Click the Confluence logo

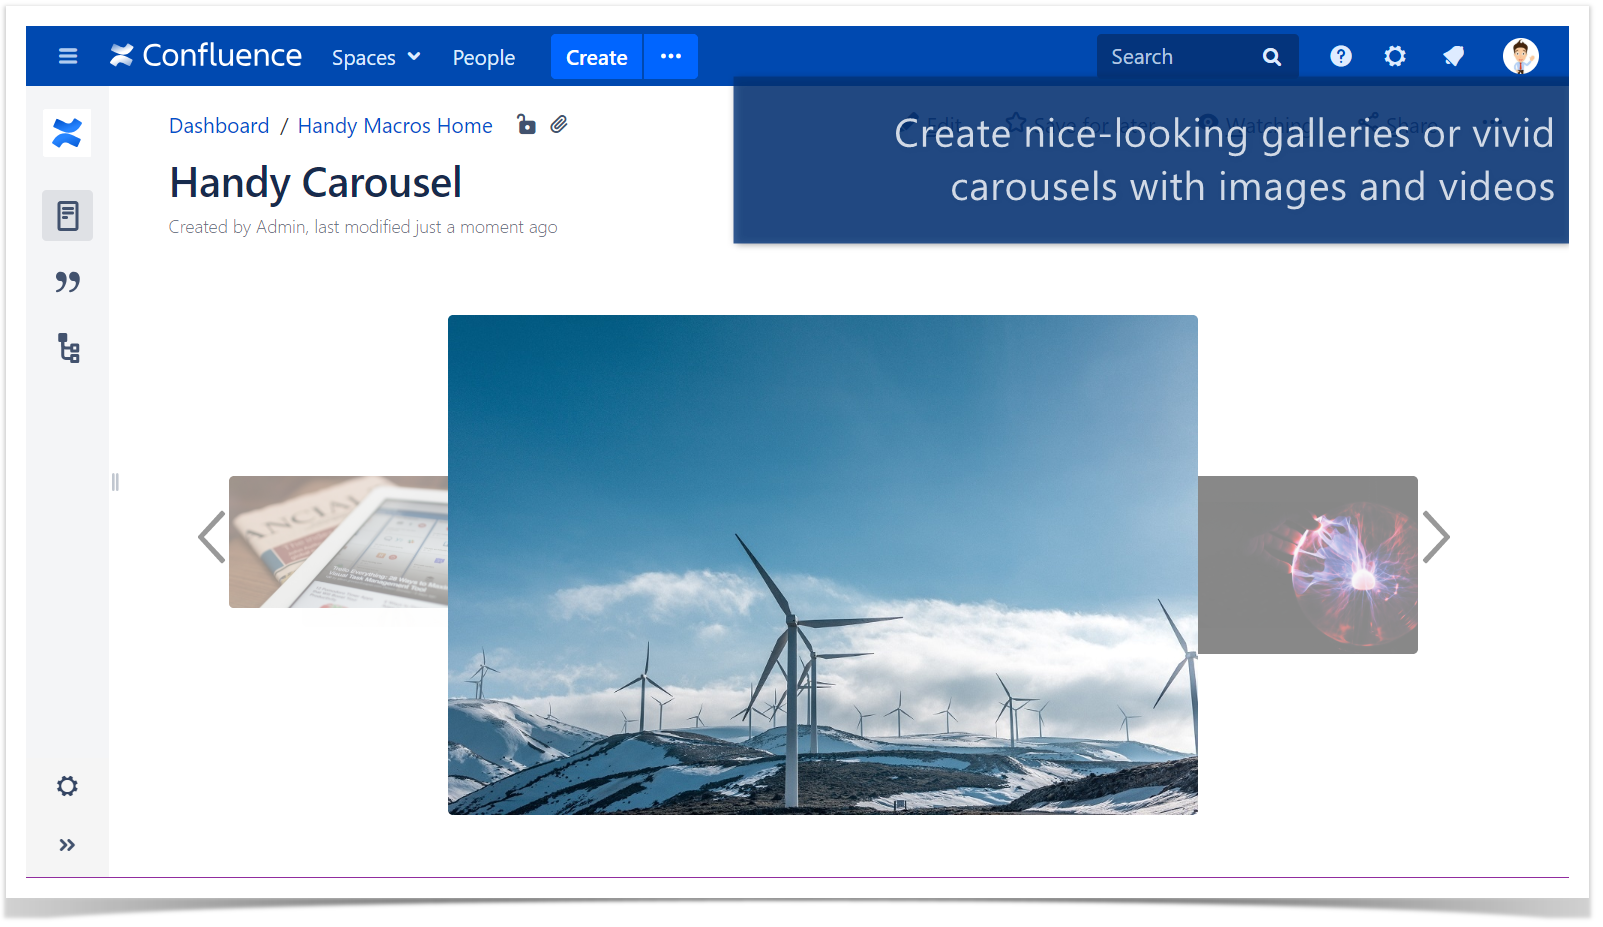tap(206, 56)
